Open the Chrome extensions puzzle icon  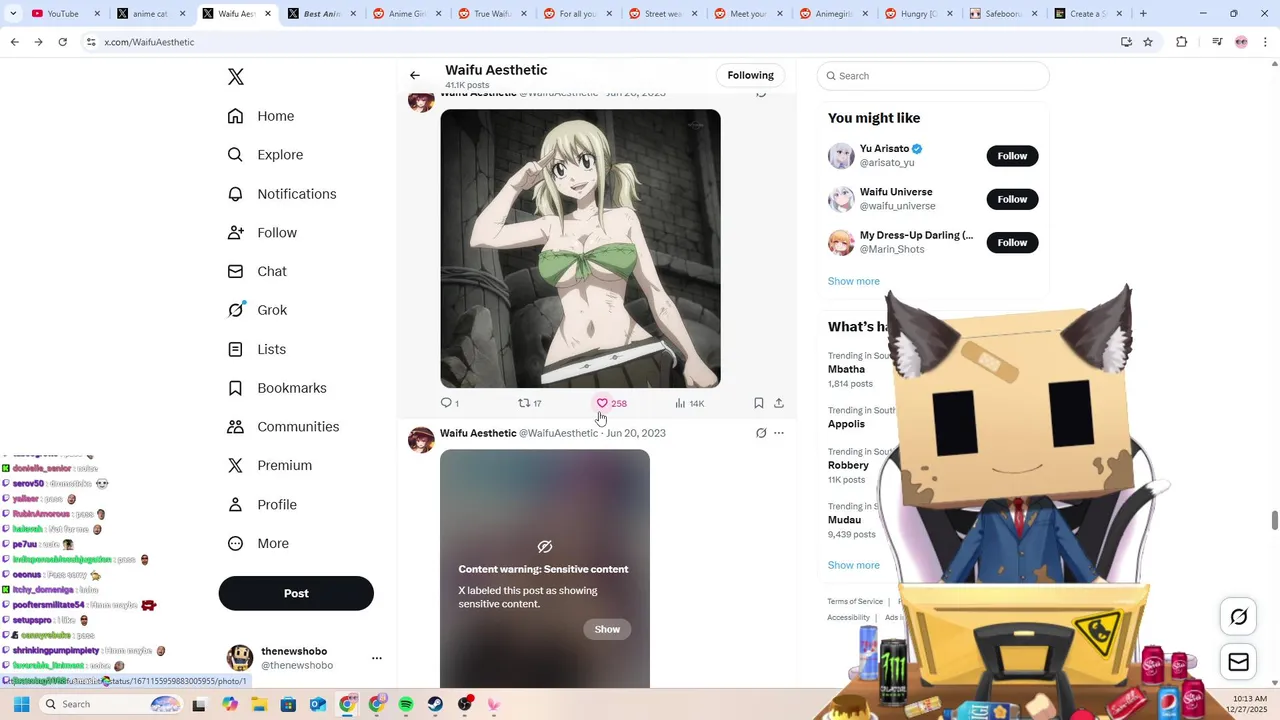(x=1182, y=42)
